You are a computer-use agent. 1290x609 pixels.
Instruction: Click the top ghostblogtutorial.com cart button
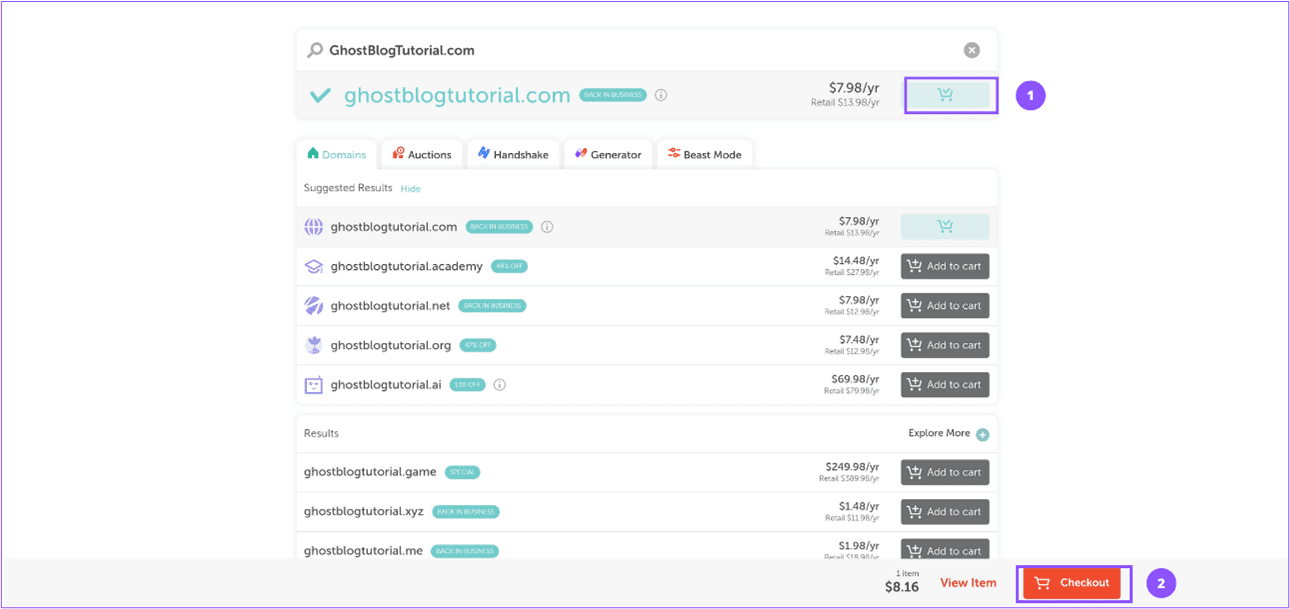[x=946, y=95]
